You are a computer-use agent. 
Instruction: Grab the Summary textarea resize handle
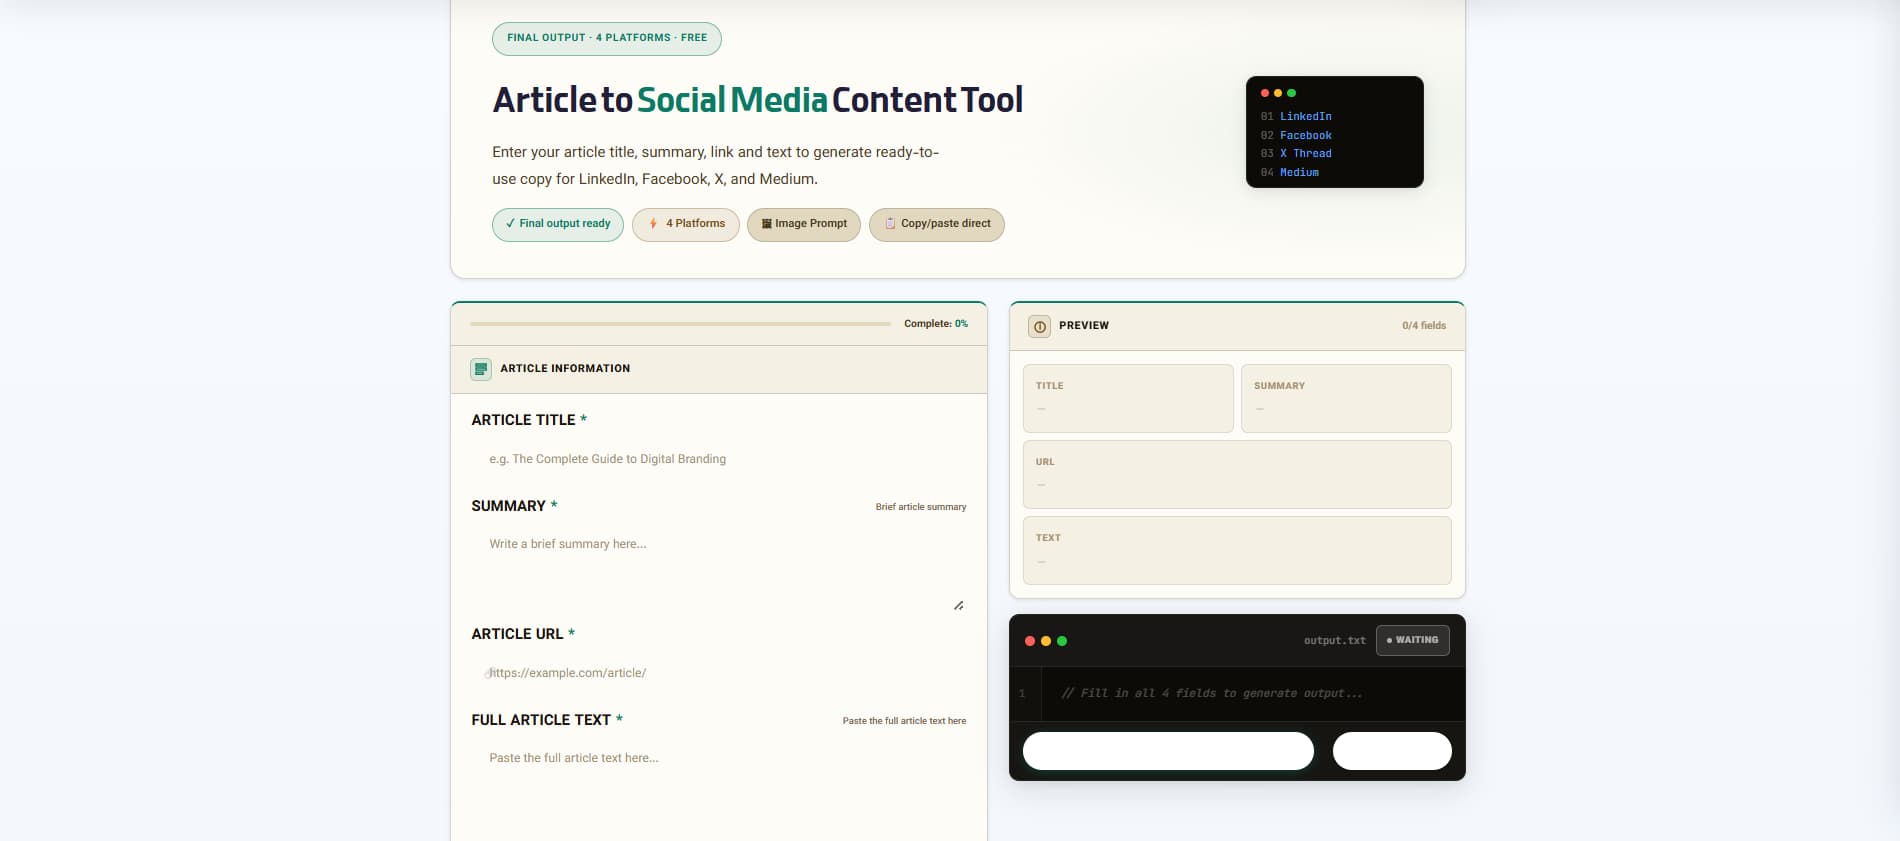[958, 605]
